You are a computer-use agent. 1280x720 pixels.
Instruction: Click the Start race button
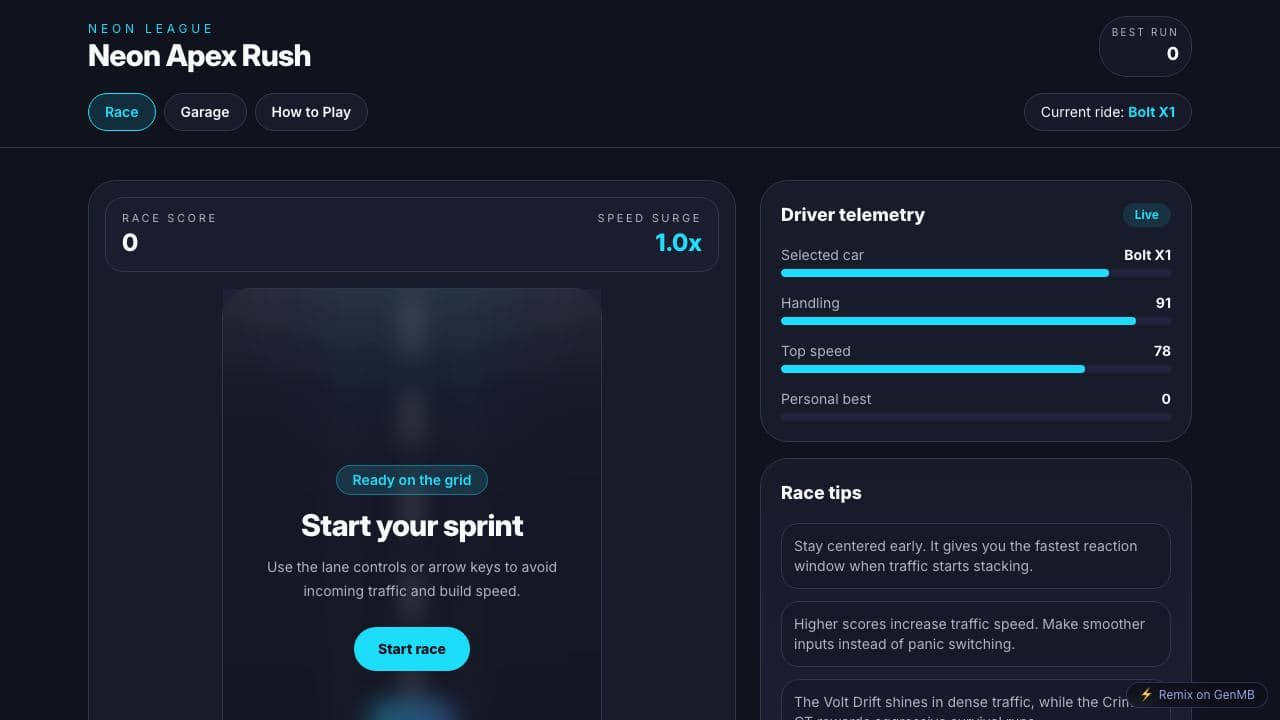412,649
